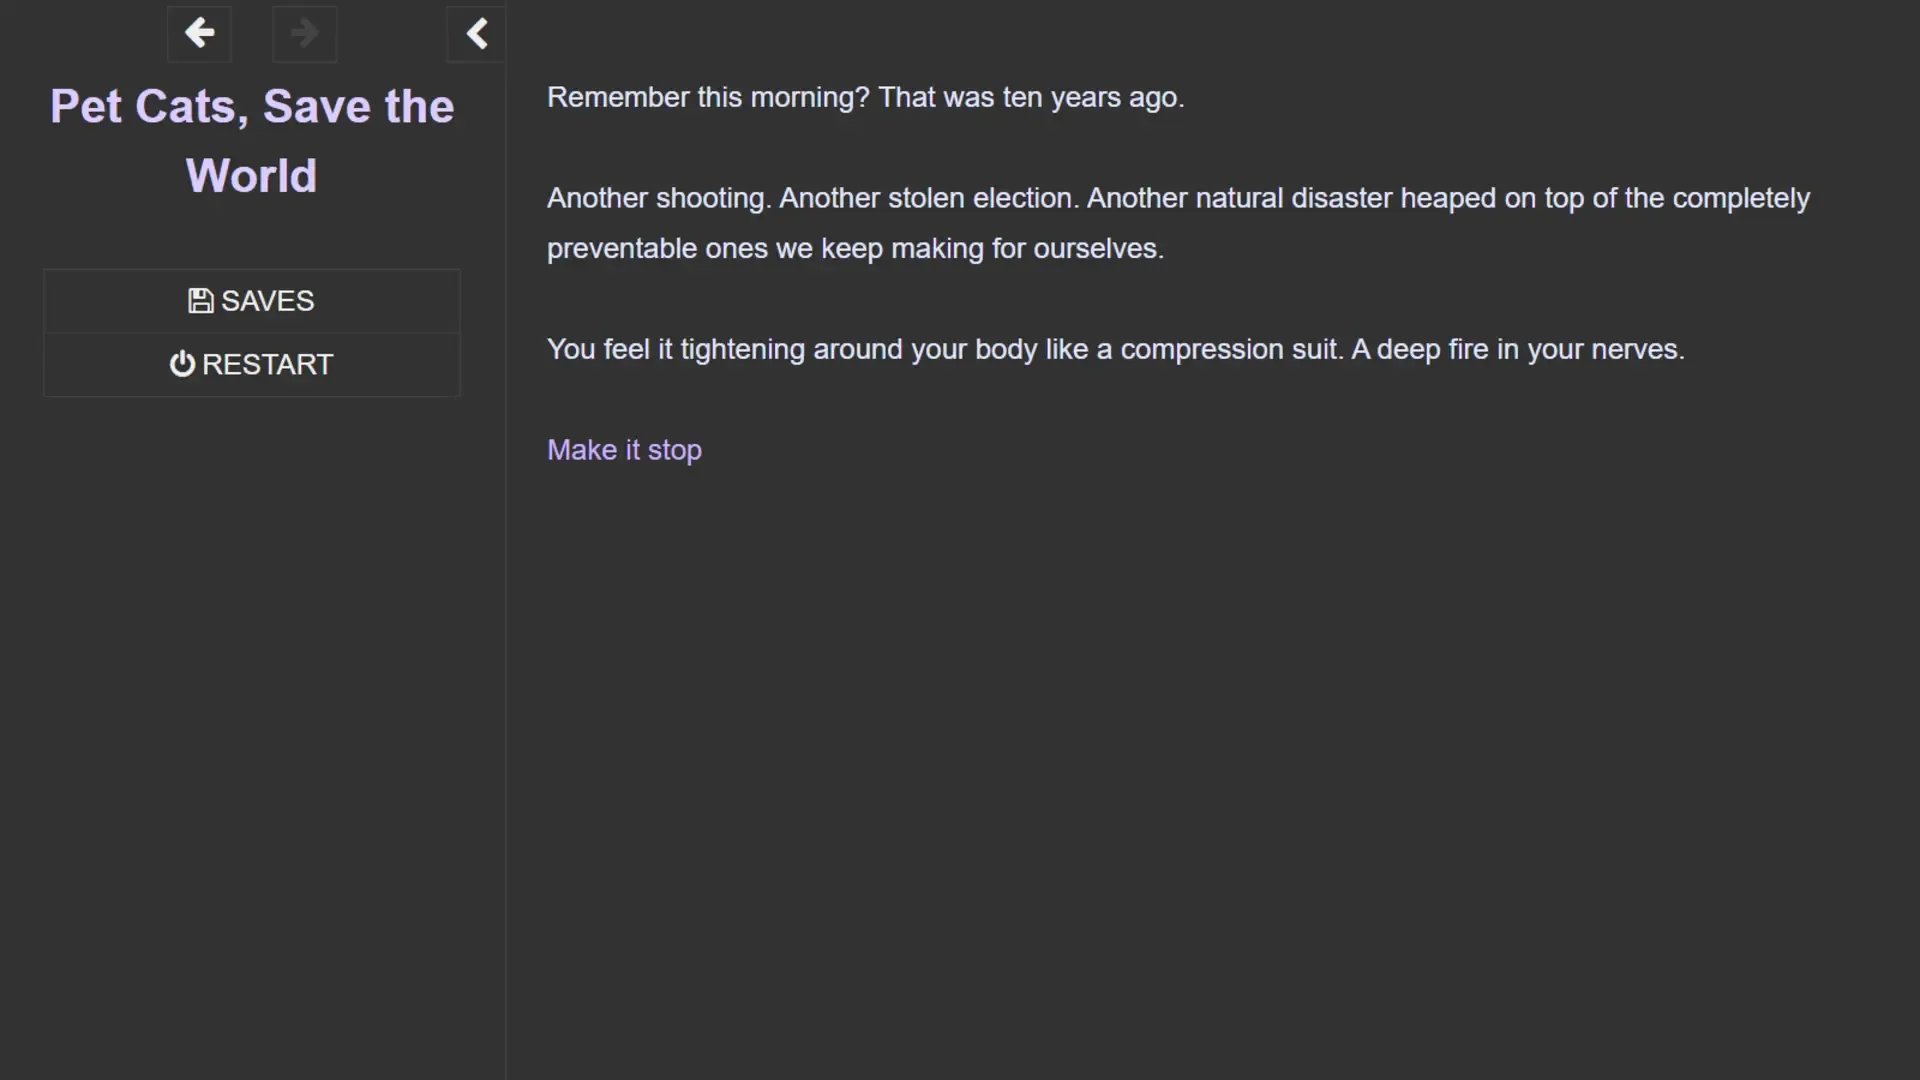This screenshot has width=1920, height=1080.
Task: Follow the 'Make it stop' link
Action: [624, 450]
